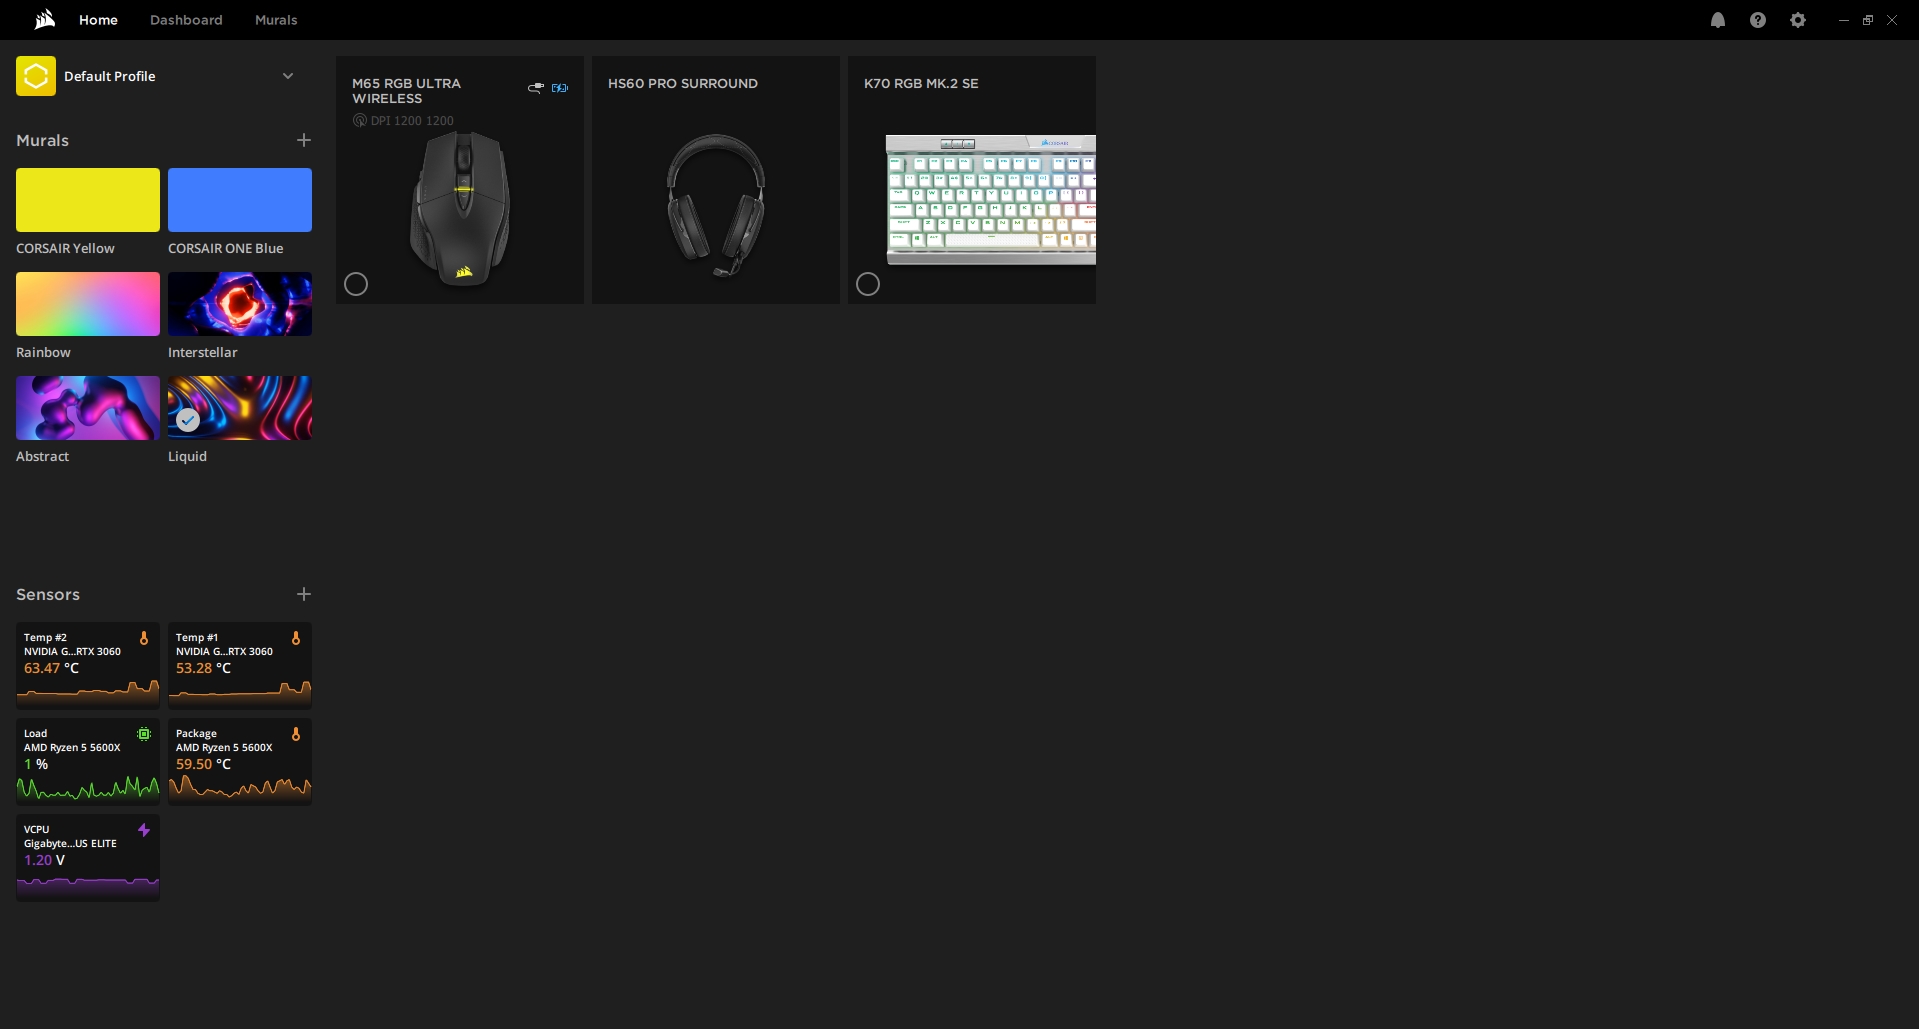Click the M65 mouse battery status icon

coord(560,88)
